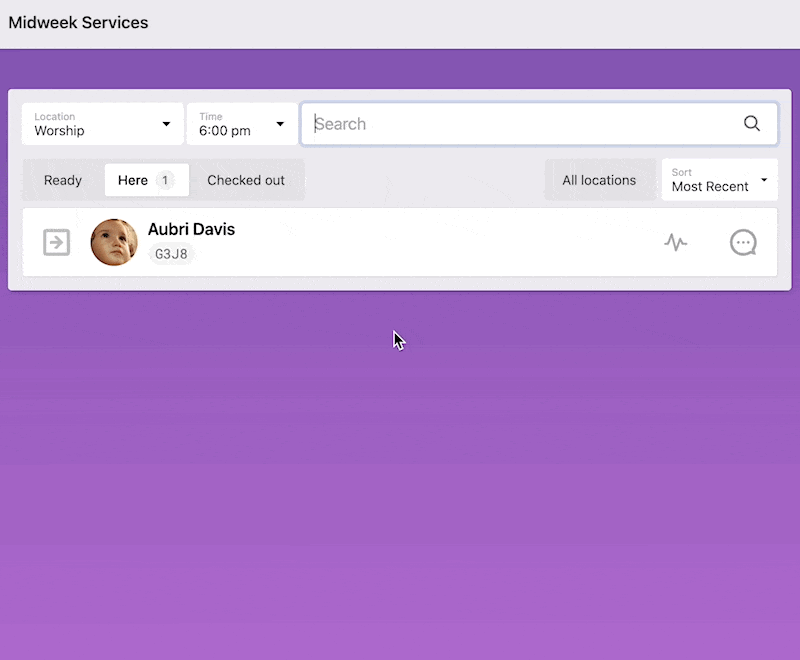Click the G3J8 security code badge
This screenshot has width=800, height=660.
coord(170,254)
